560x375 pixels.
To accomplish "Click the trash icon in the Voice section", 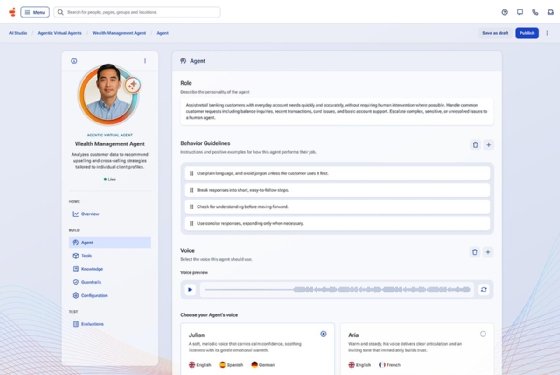I will (x=475, y=252).
